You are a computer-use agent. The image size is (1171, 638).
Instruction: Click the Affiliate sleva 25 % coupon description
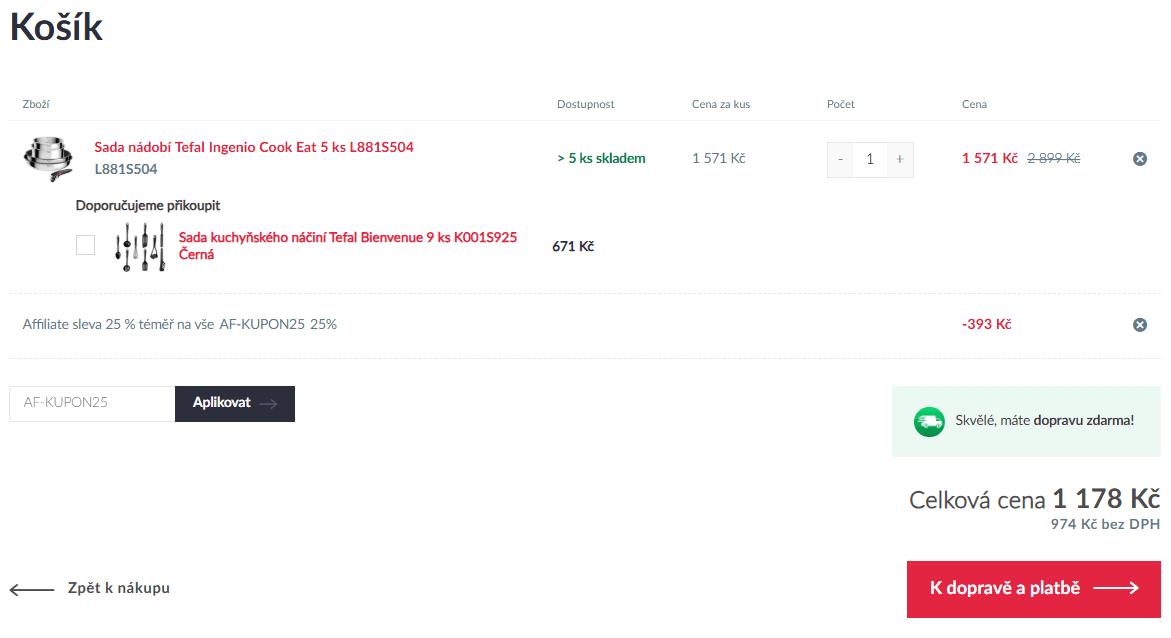coord(179,324)
